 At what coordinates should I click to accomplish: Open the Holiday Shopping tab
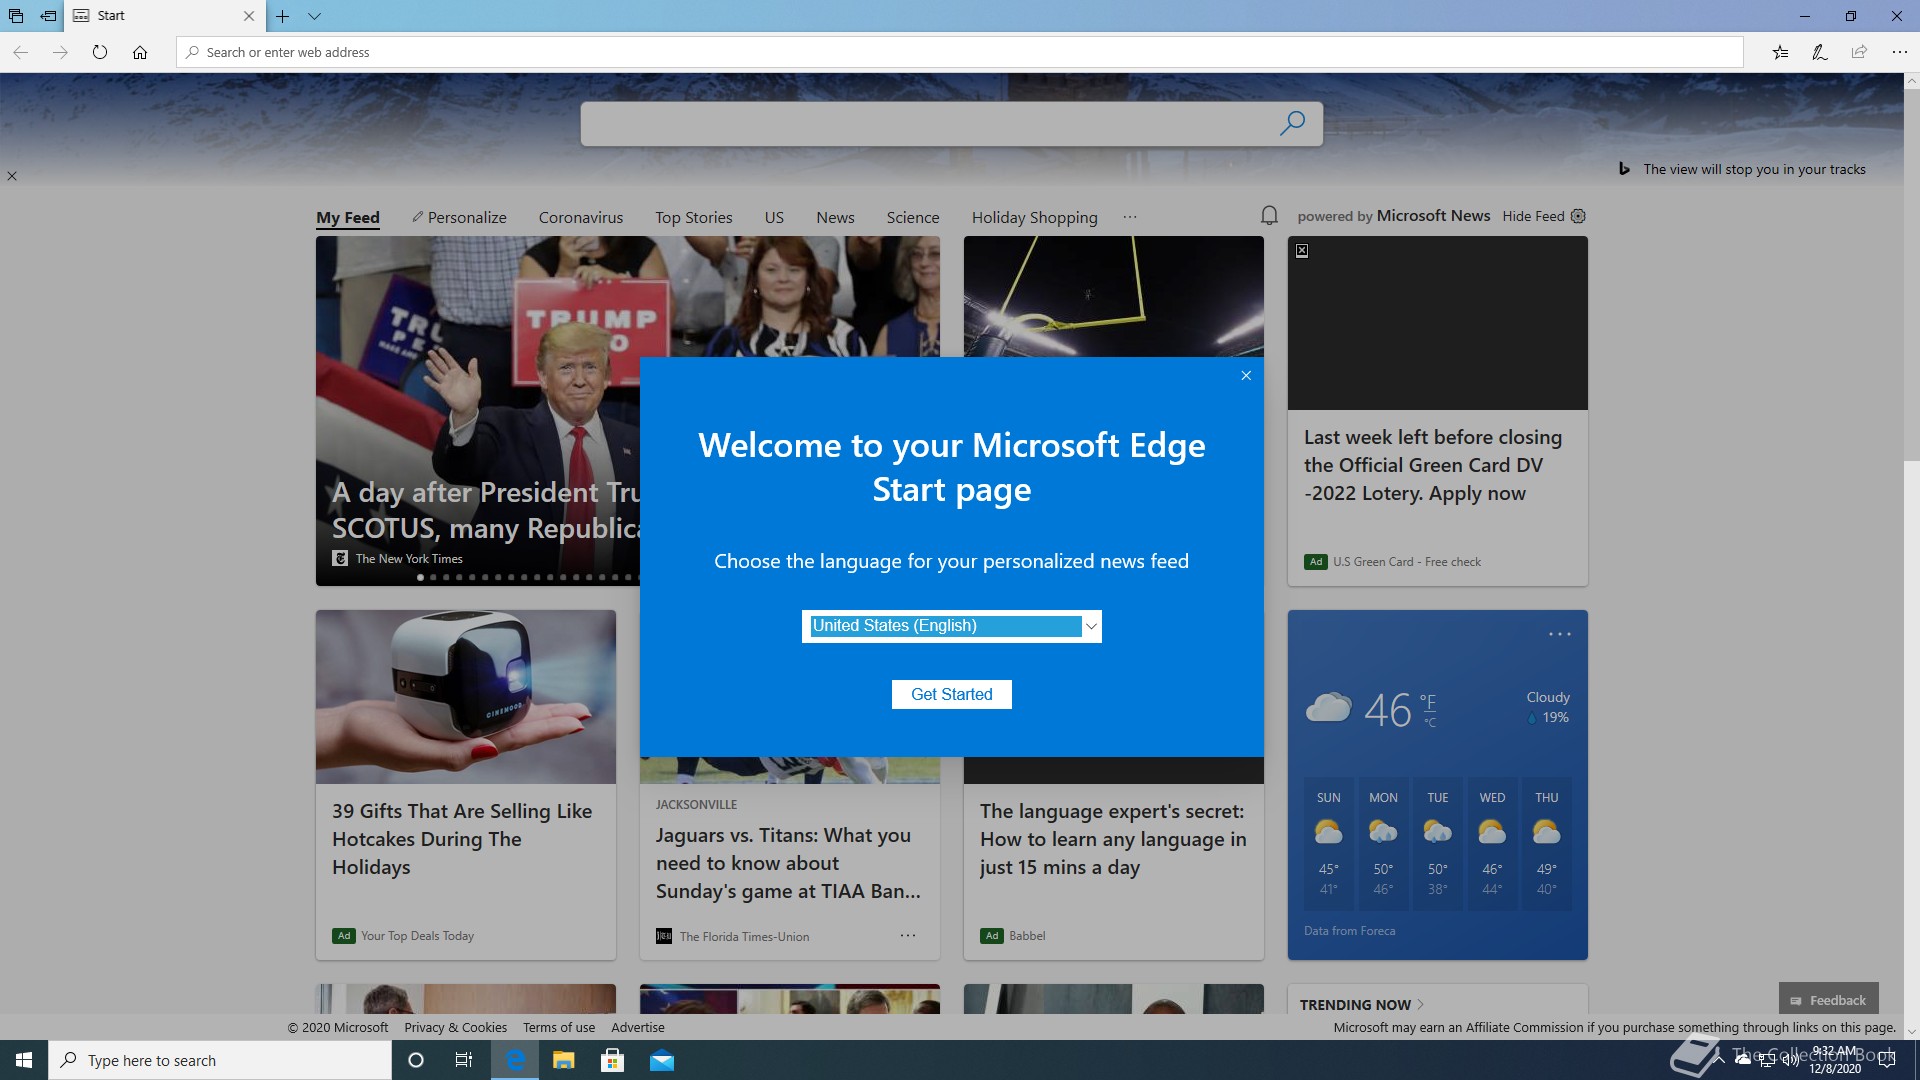(x=1034, y=217)
